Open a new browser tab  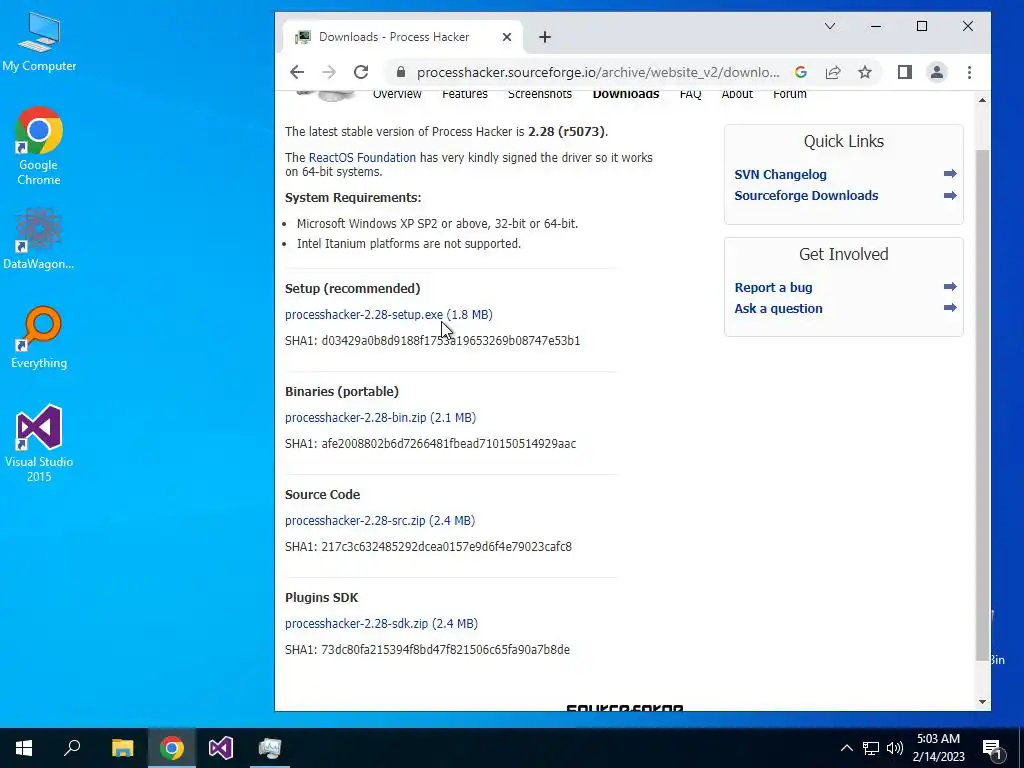tap(545, 37)
